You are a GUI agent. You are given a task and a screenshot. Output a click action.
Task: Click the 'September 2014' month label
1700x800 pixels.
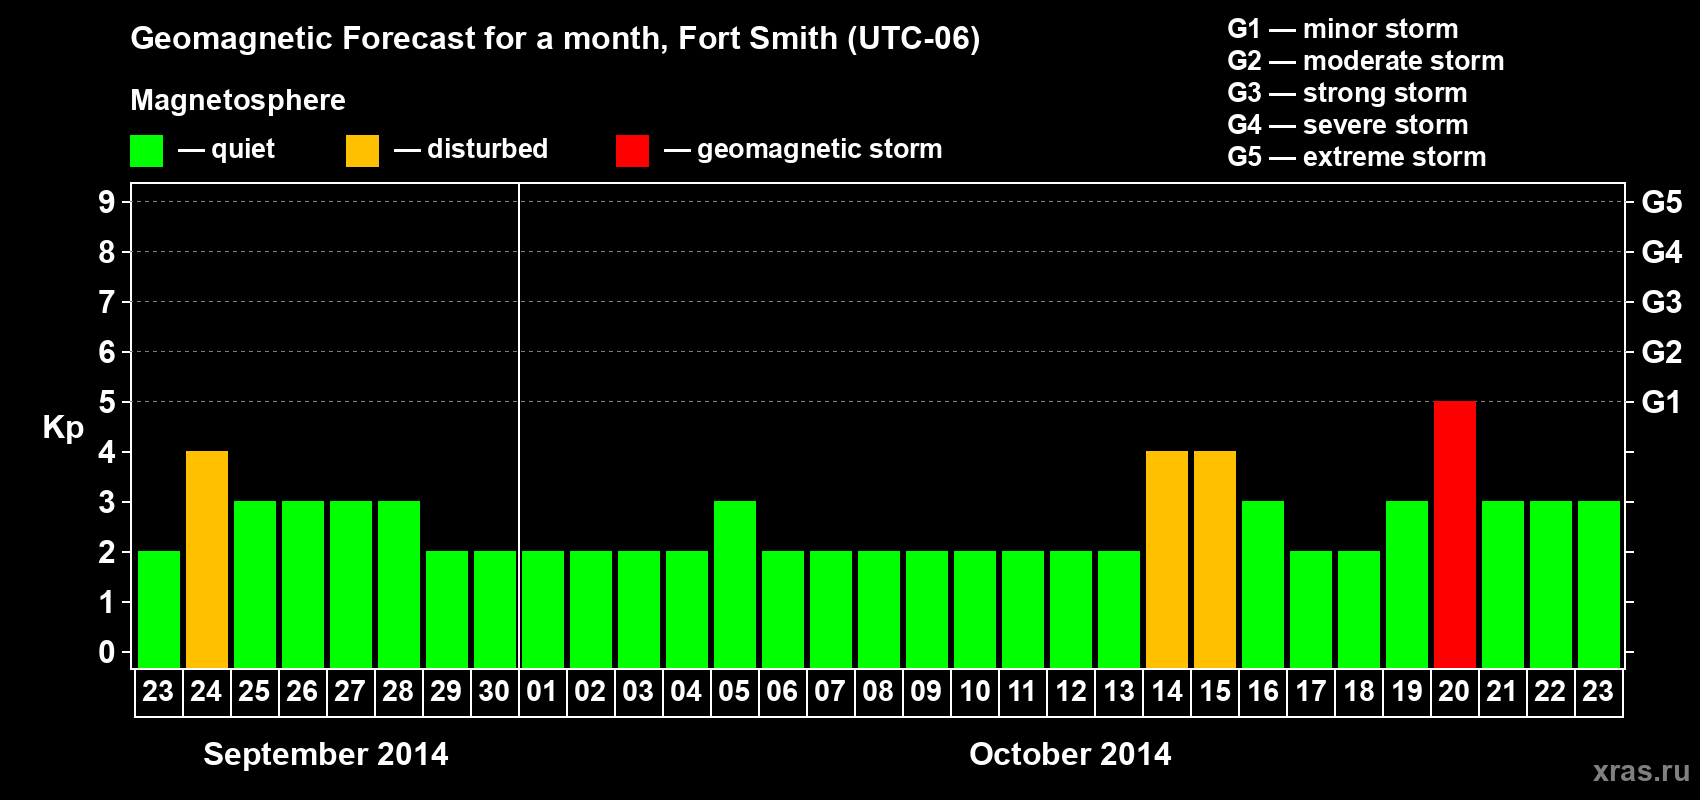[326, 754]
